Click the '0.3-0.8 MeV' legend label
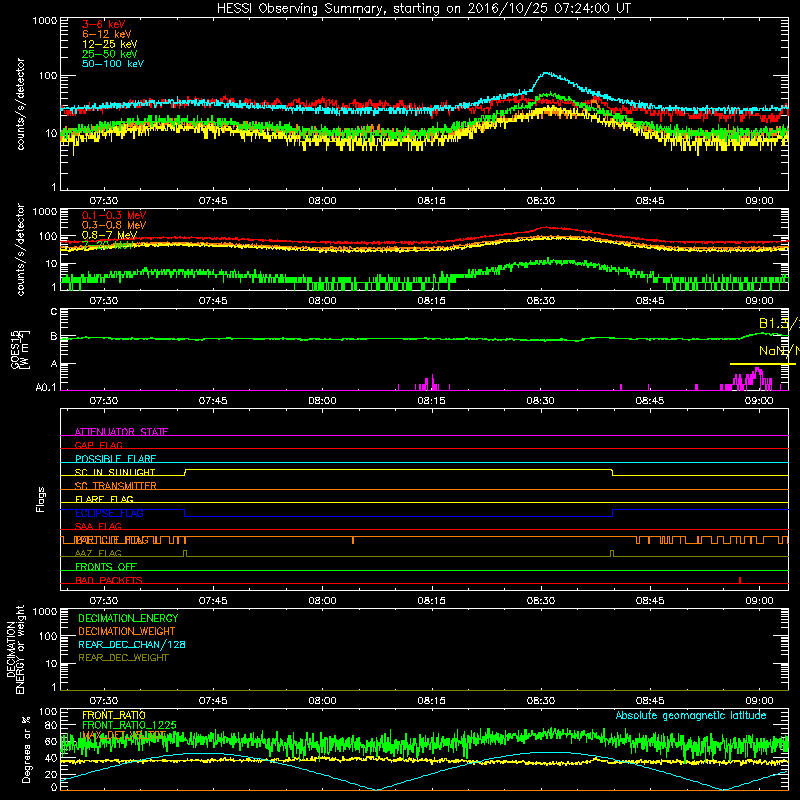Viewport: 800px width, 800px height. 114,225
